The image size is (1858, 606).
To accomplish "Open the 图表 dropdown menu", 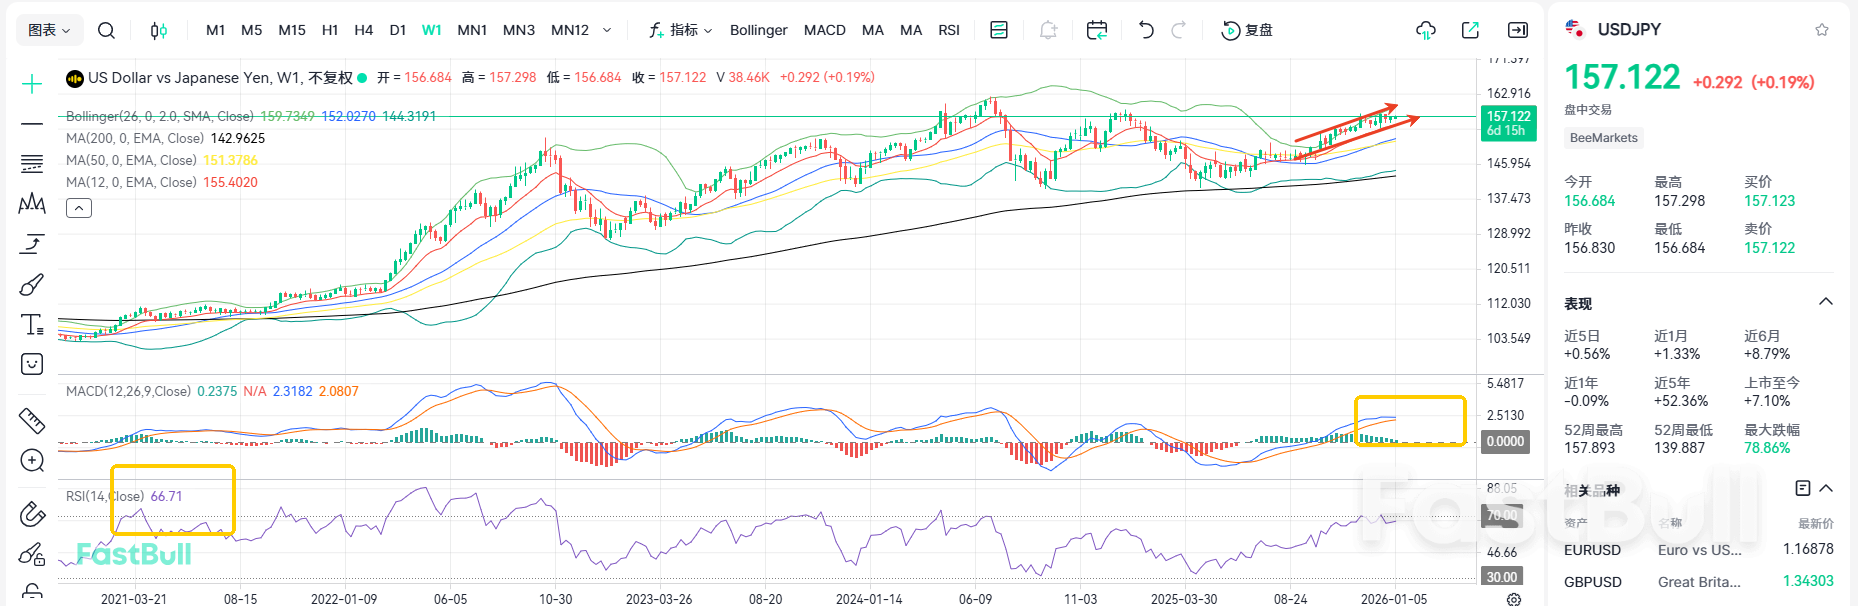I will (49, 30).
